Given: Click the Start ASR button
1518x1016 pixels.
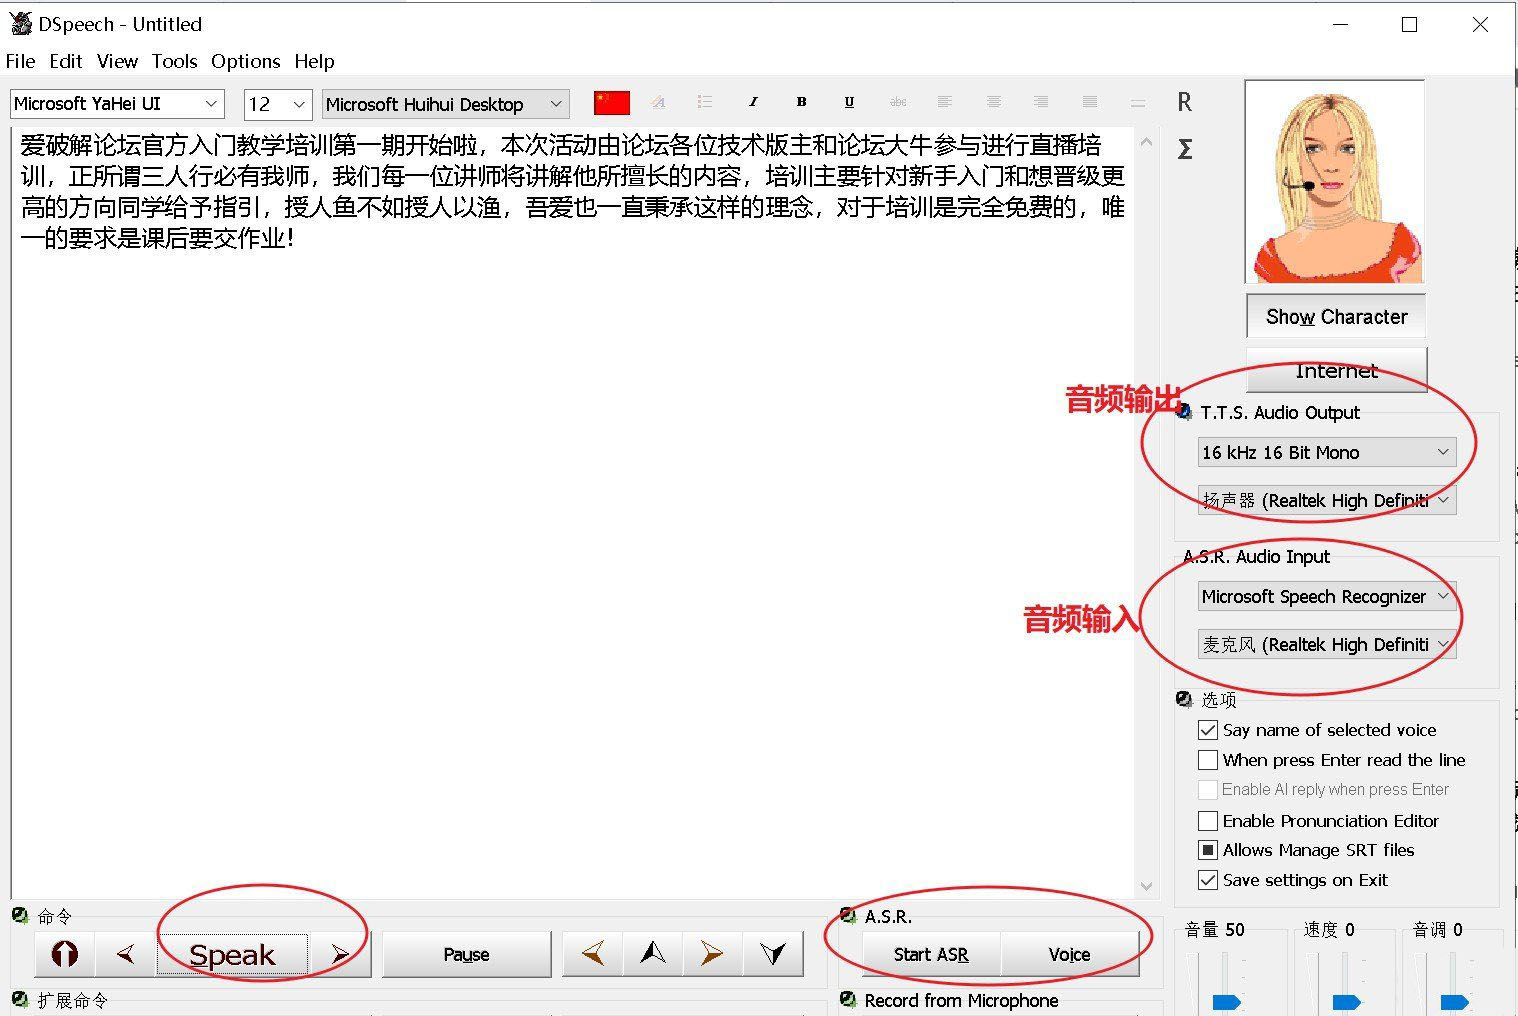Looking at the screenshot, I should (930, 953).
